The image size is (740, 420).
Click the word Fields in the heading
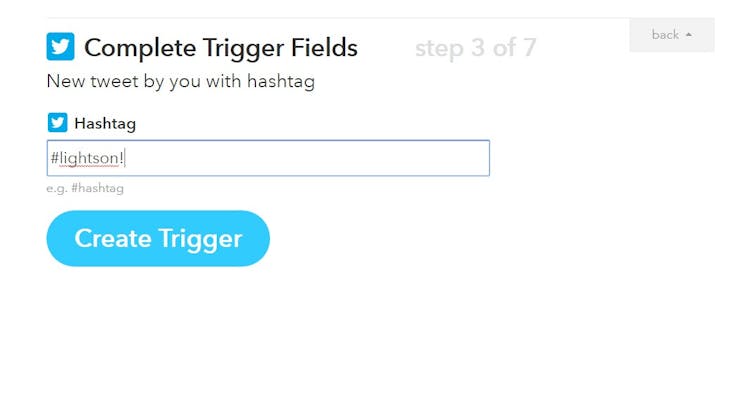(x=322, y=47)
